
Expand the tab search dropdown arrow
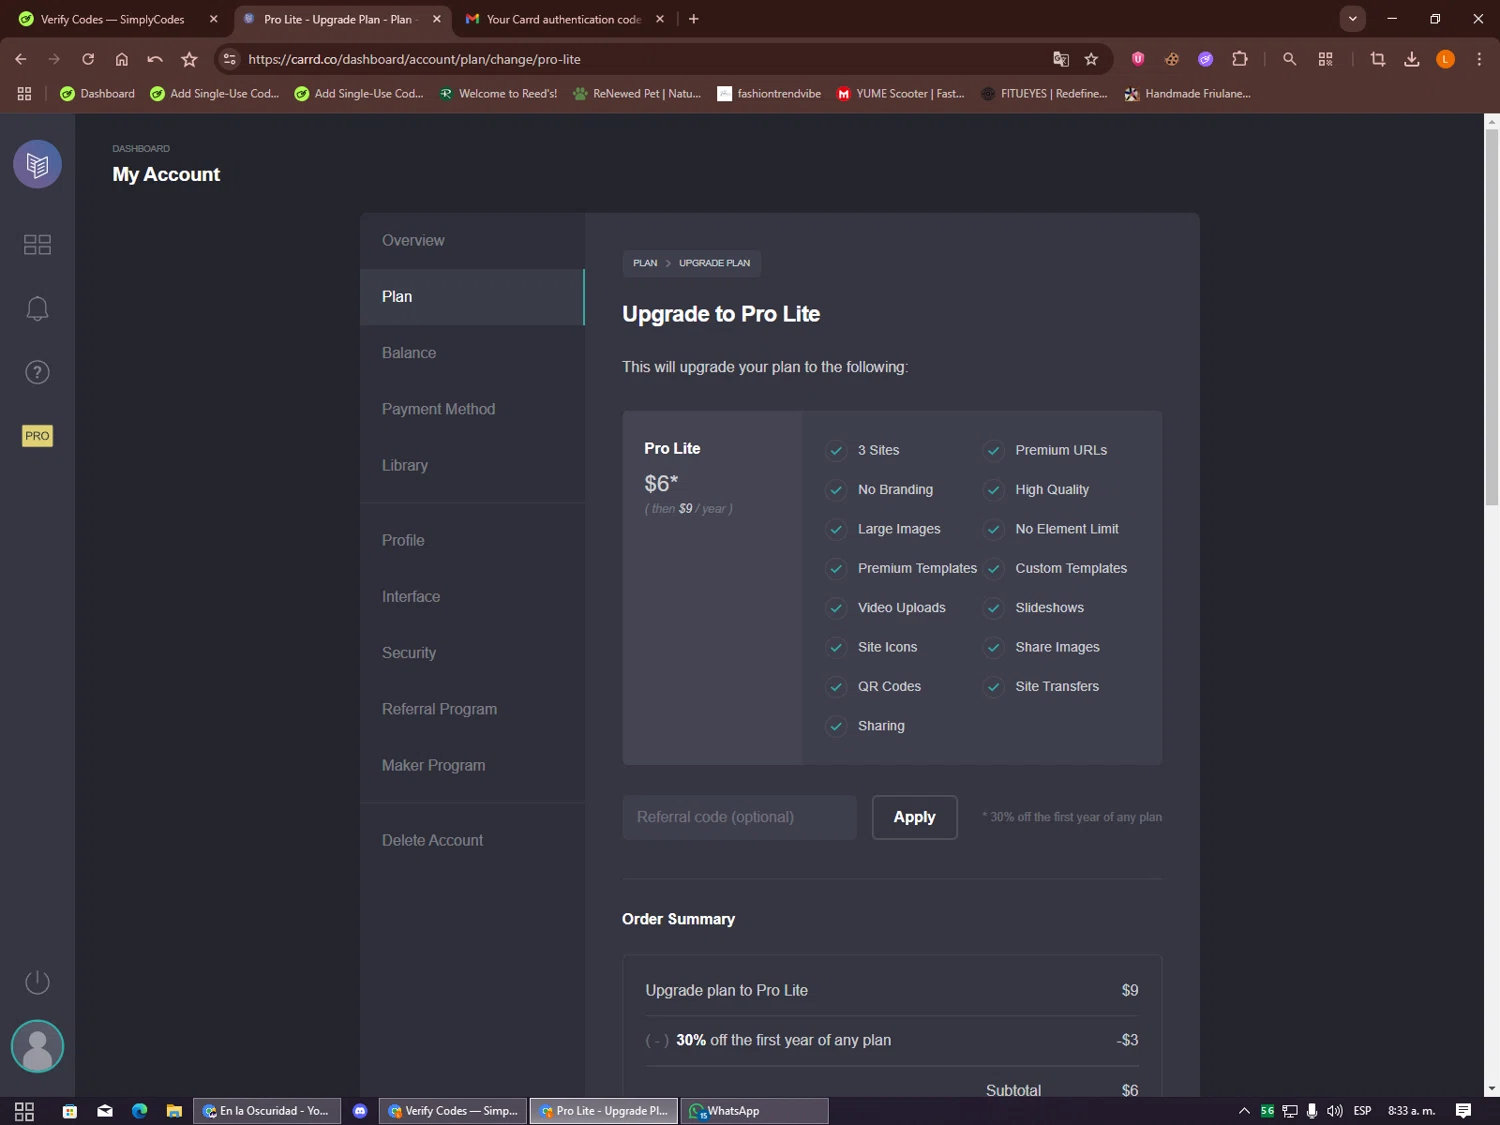[1352, 19]
